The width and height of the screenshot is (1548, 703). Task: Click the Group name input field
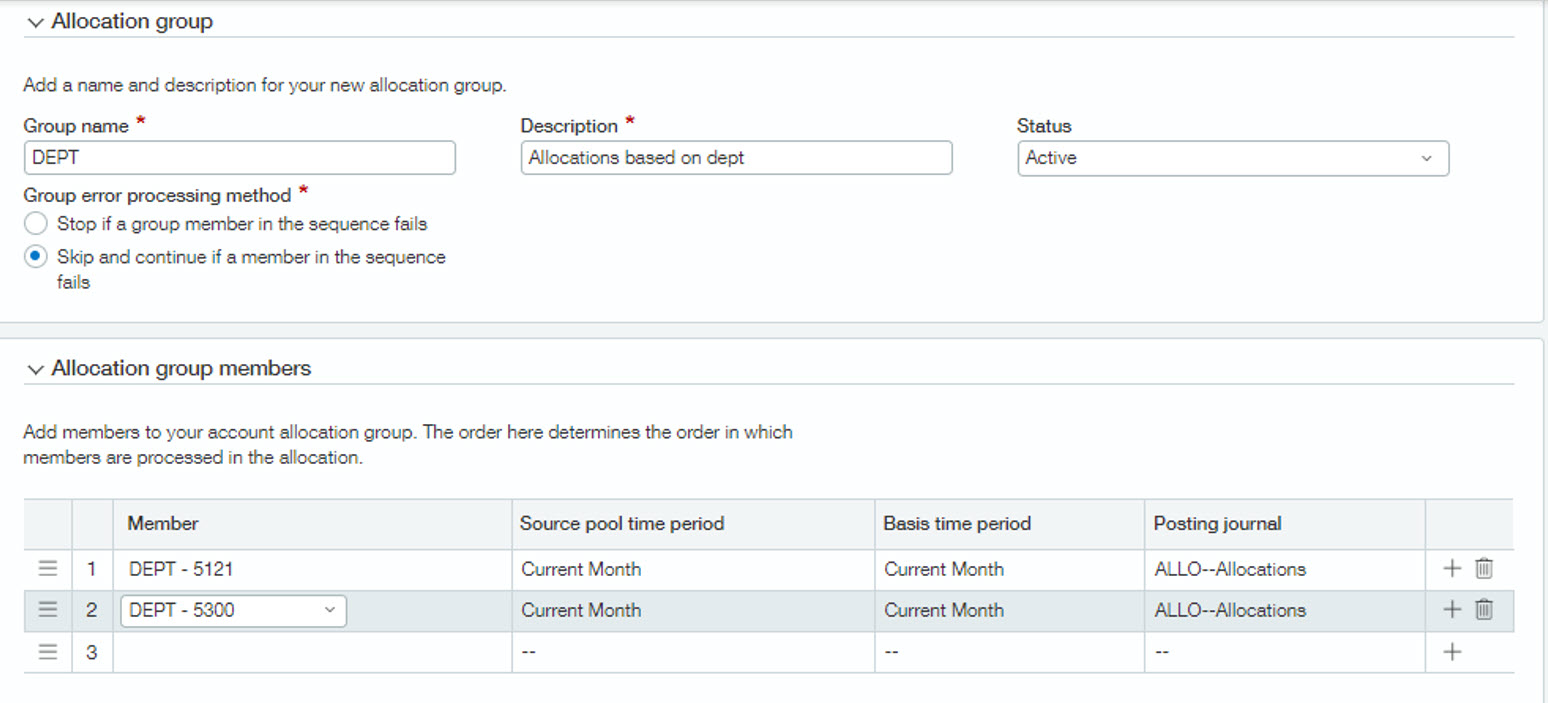click(x=239, y=158)
